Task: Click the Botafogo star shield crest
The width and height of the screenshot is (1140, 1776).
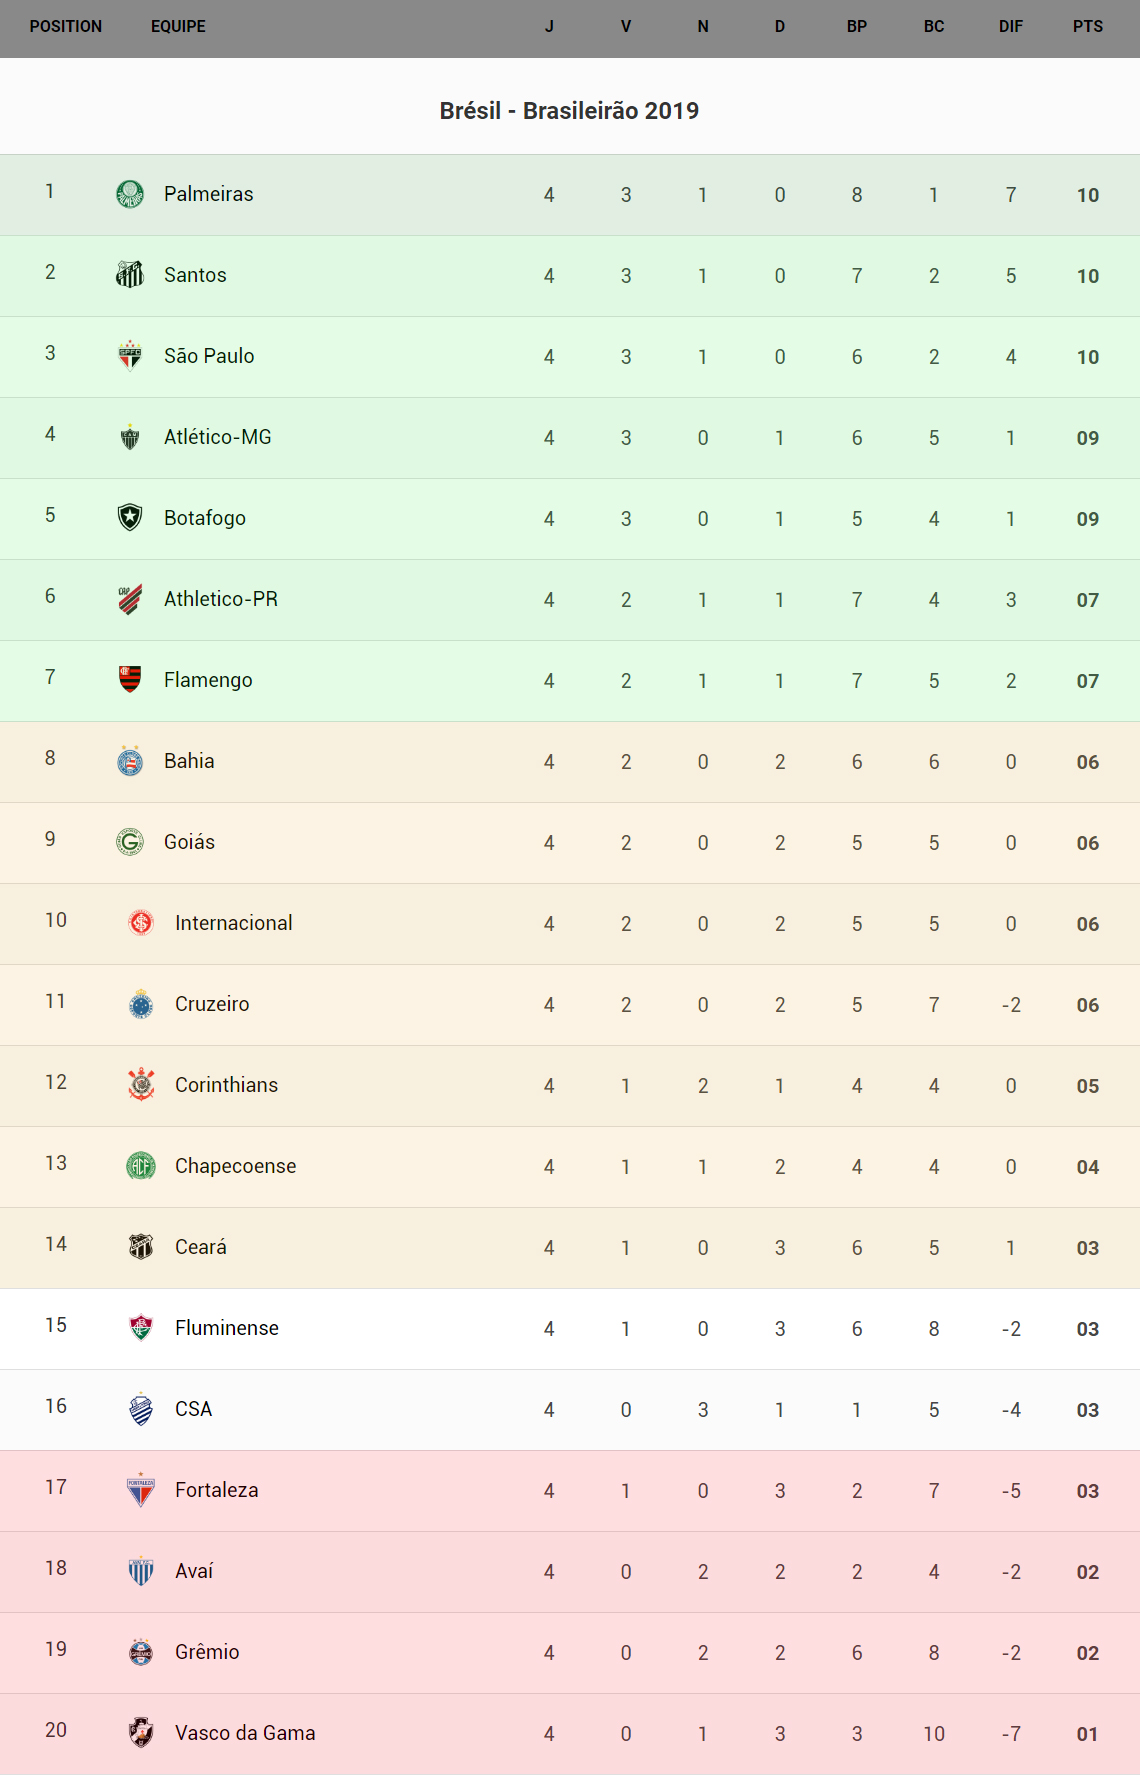Action: click(x=130, y=518)
